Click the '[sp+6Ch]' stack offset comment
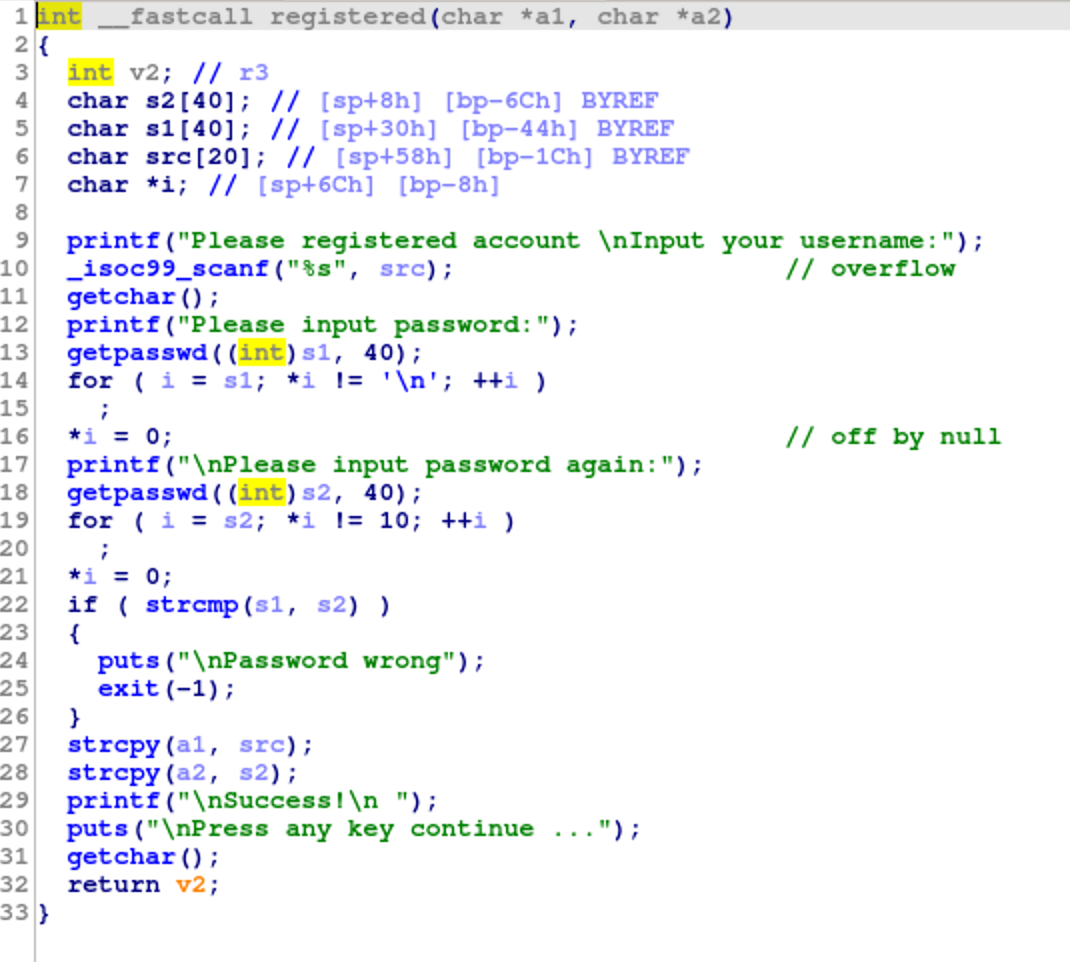 pos(316,185)
